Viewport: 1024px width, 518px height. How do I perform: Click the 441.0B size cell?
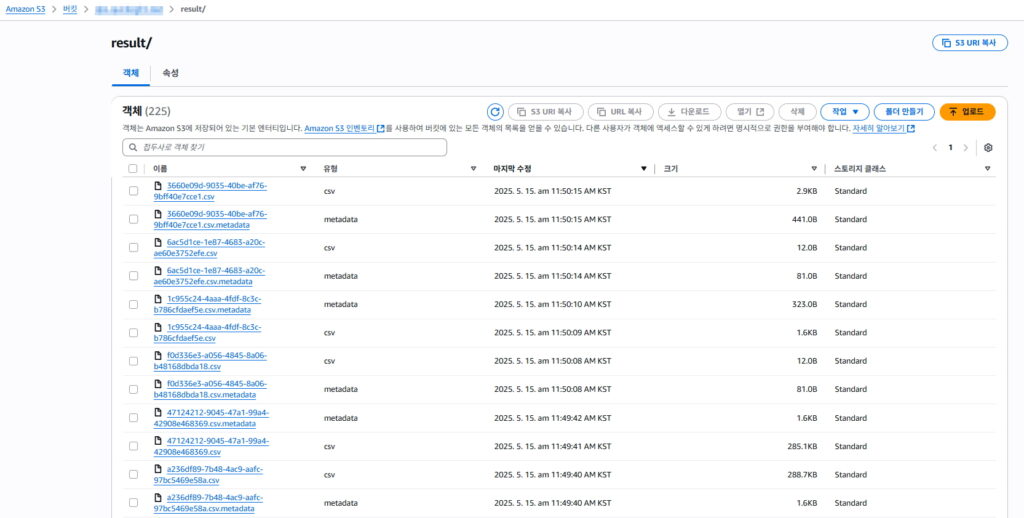805,219
